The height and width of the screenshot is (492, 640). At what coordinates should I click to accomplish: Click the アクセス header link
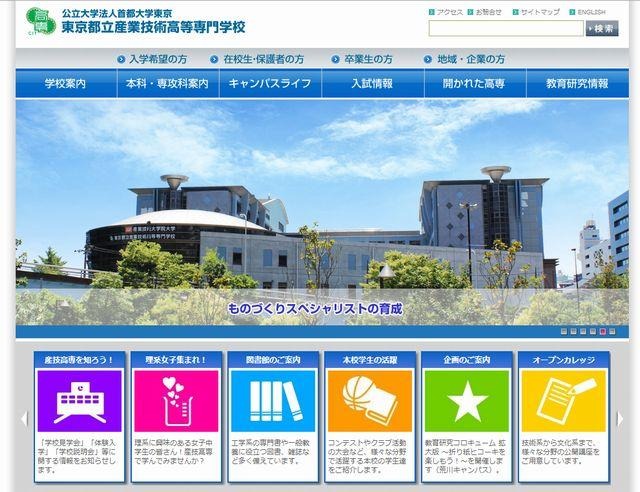450,12
